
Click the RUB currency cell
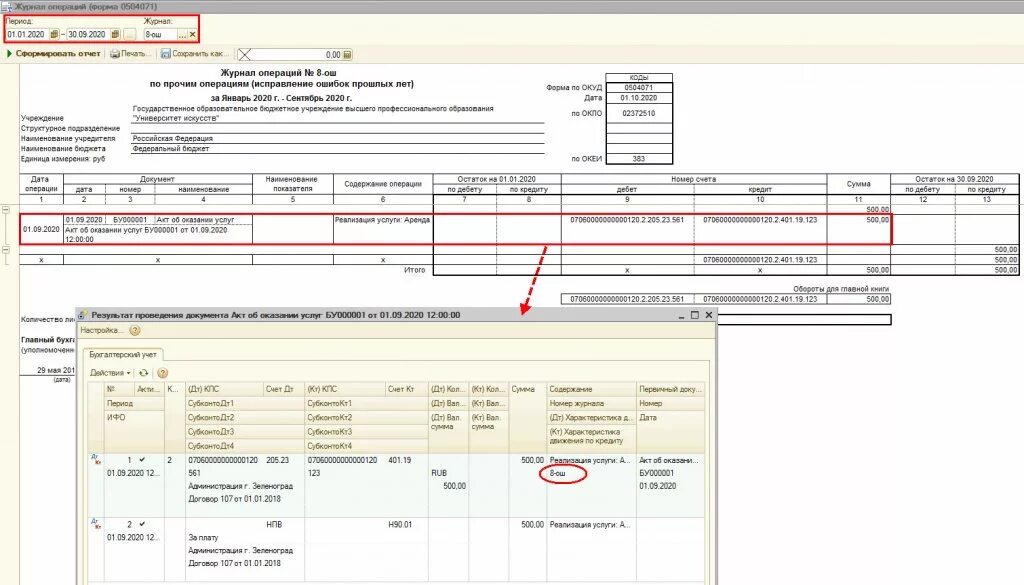click(439, 473)
